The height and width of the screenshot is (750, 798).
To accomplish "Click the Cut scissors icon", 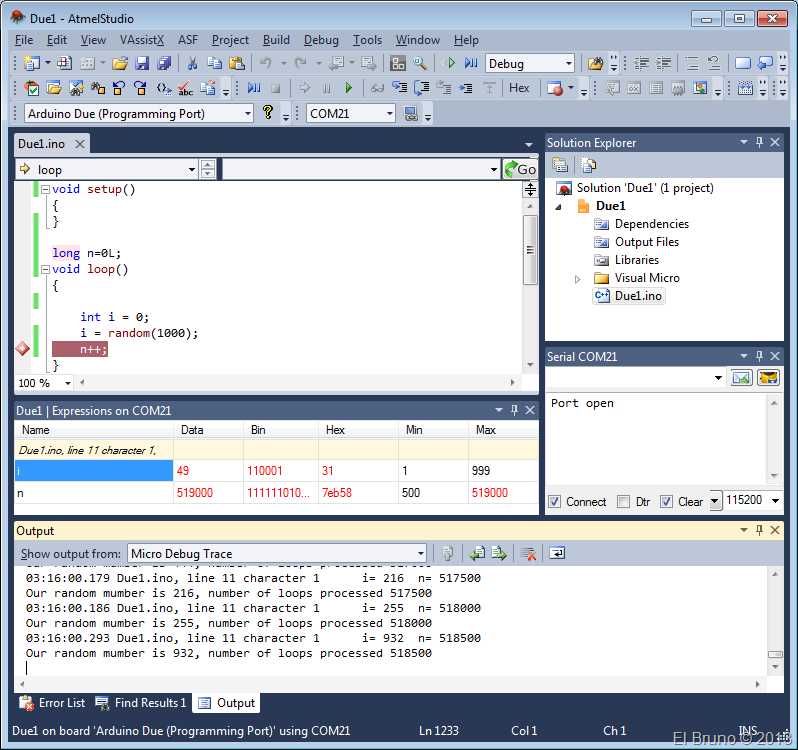I will click(191, 63).
